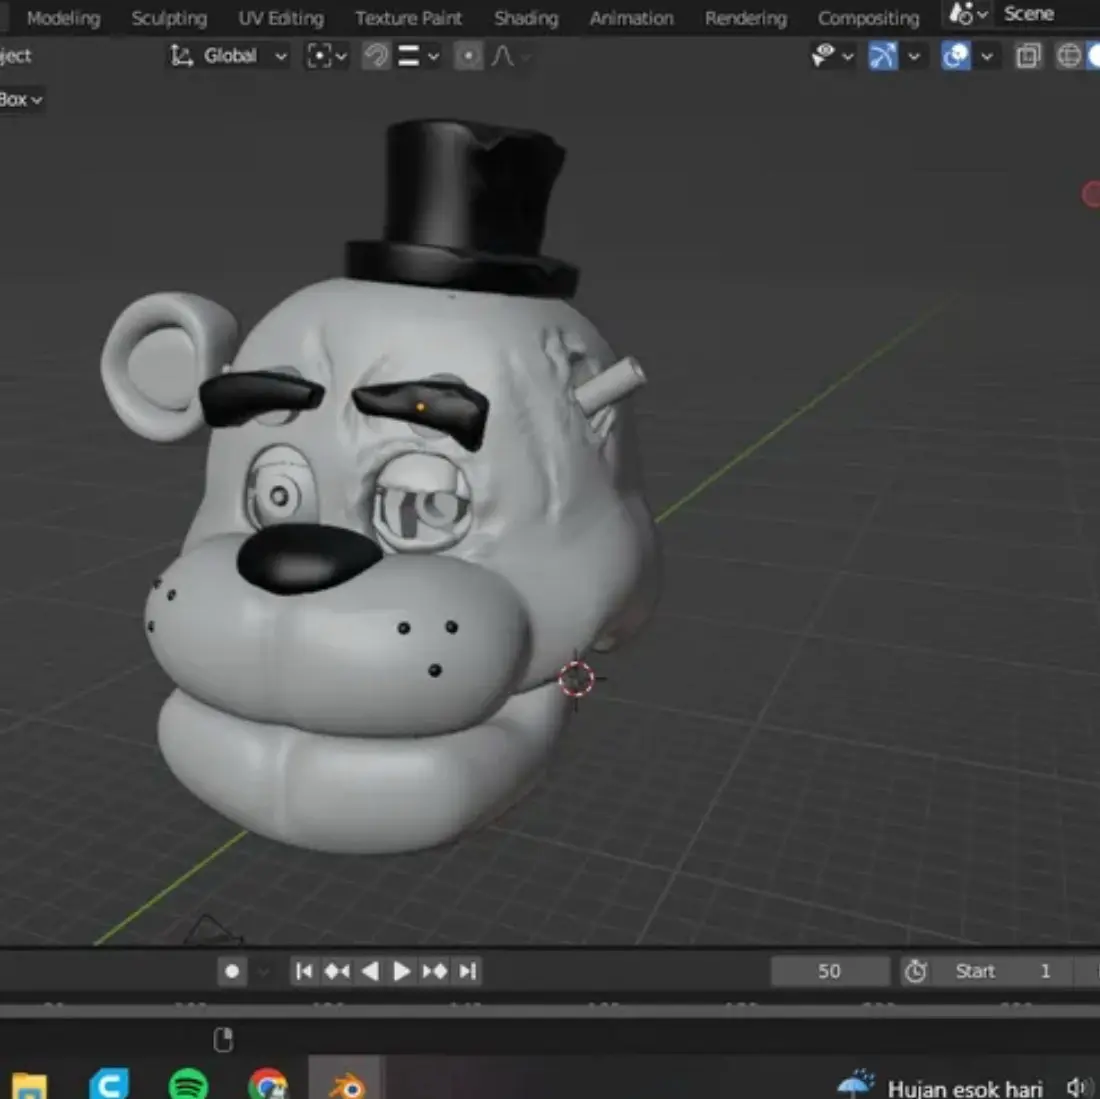Switch to the Sculpting workspace tab
Screen dimensions: 1100x1099
point(169,18)
